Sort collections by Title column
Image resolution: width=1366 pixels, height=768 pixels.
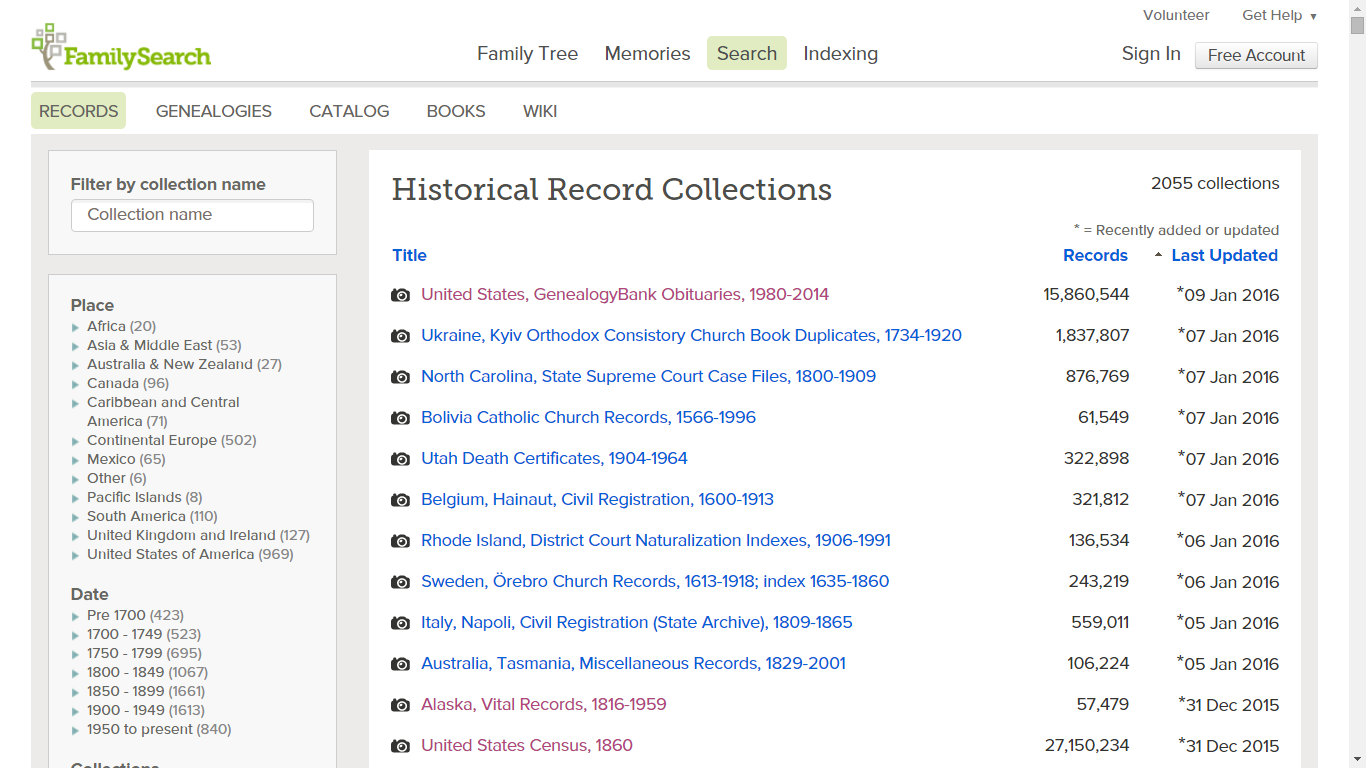[410, 256]
